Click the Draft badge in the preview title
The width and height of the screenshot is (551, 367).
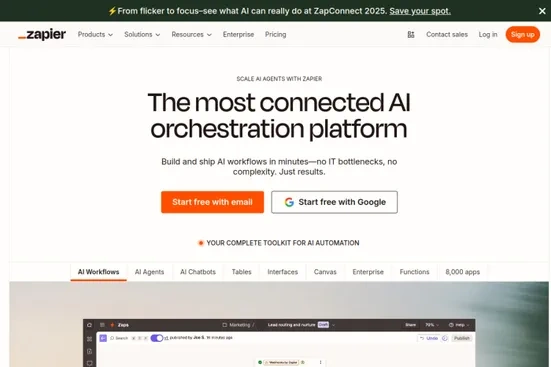(323, 325)
